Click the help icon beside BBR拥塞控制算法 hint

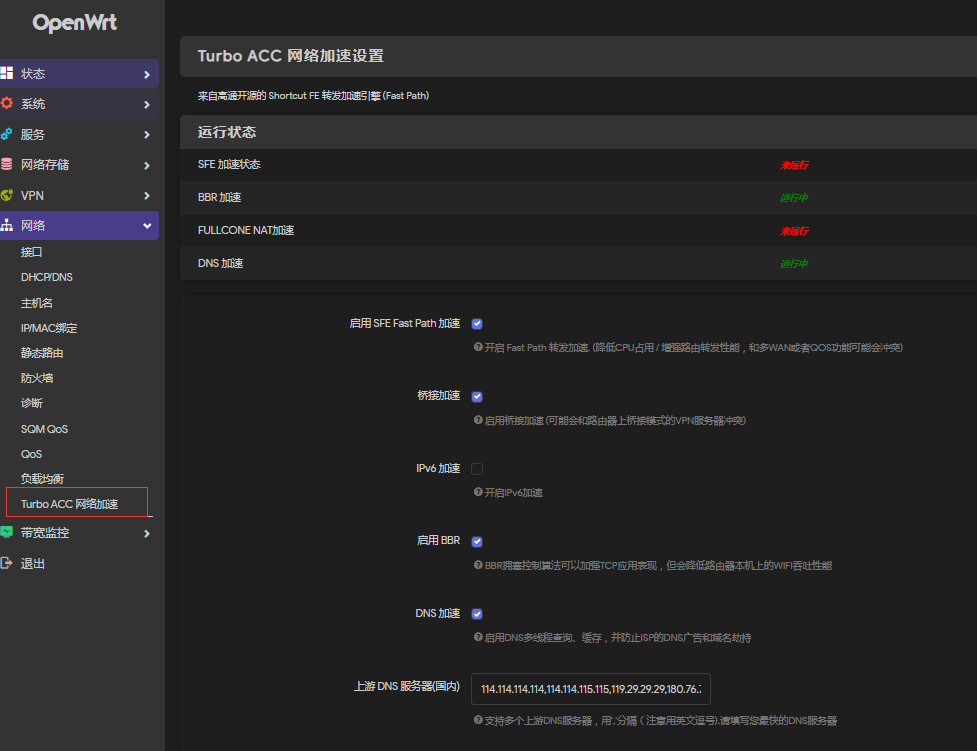point(478,565)
